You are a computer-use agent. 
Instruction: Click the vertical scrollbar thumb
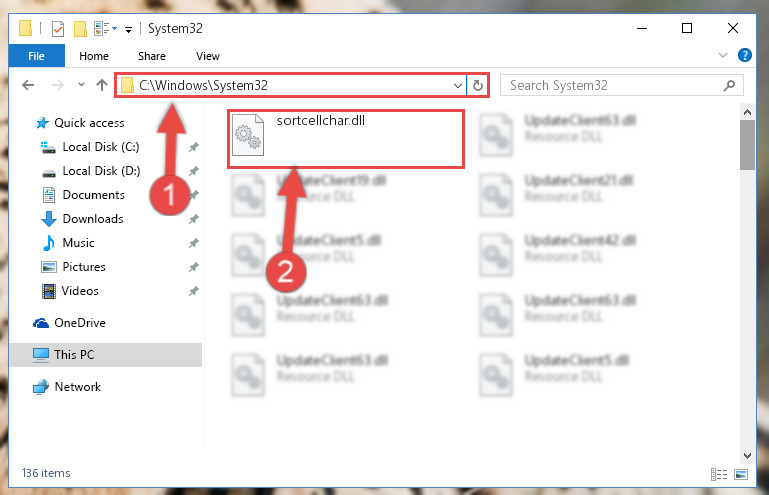click(x=747, y=145)
